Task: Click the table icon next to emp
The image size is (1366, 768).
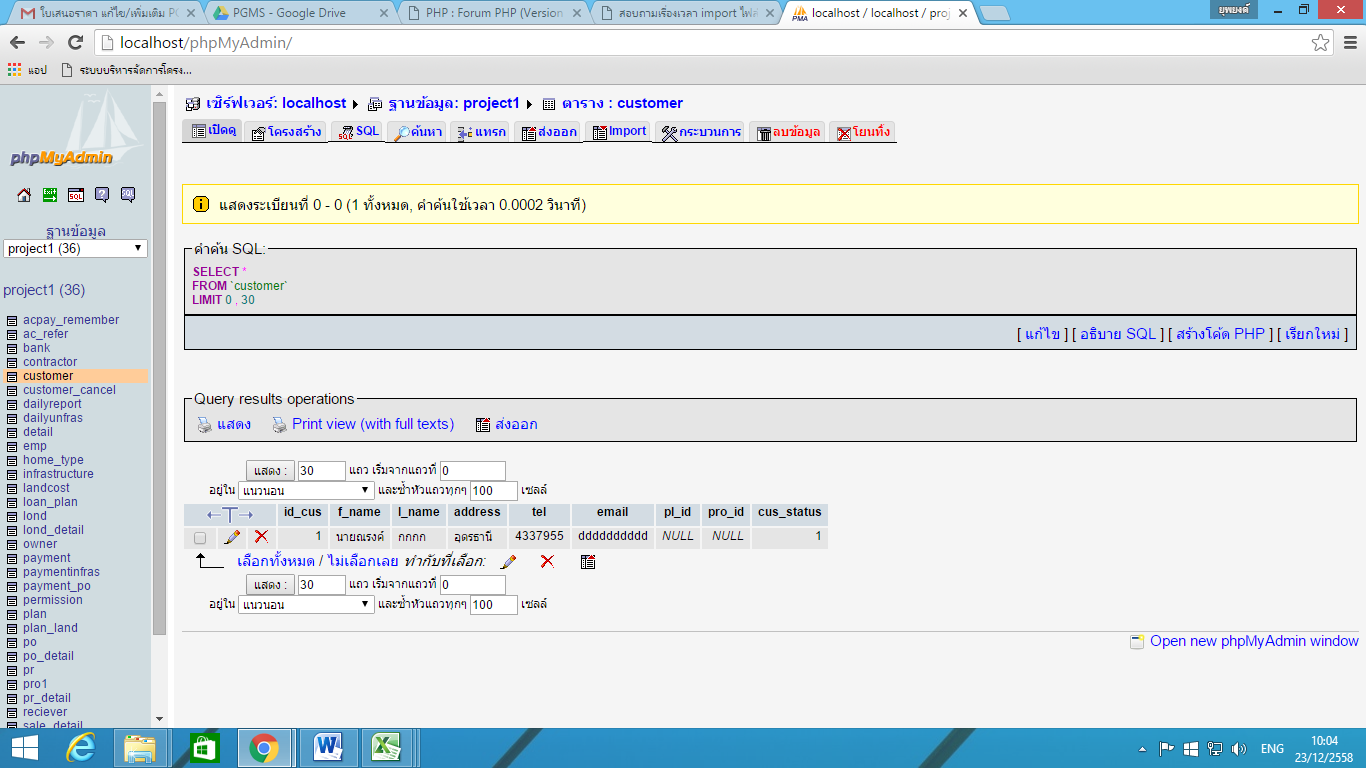Action: click(12, 447)
